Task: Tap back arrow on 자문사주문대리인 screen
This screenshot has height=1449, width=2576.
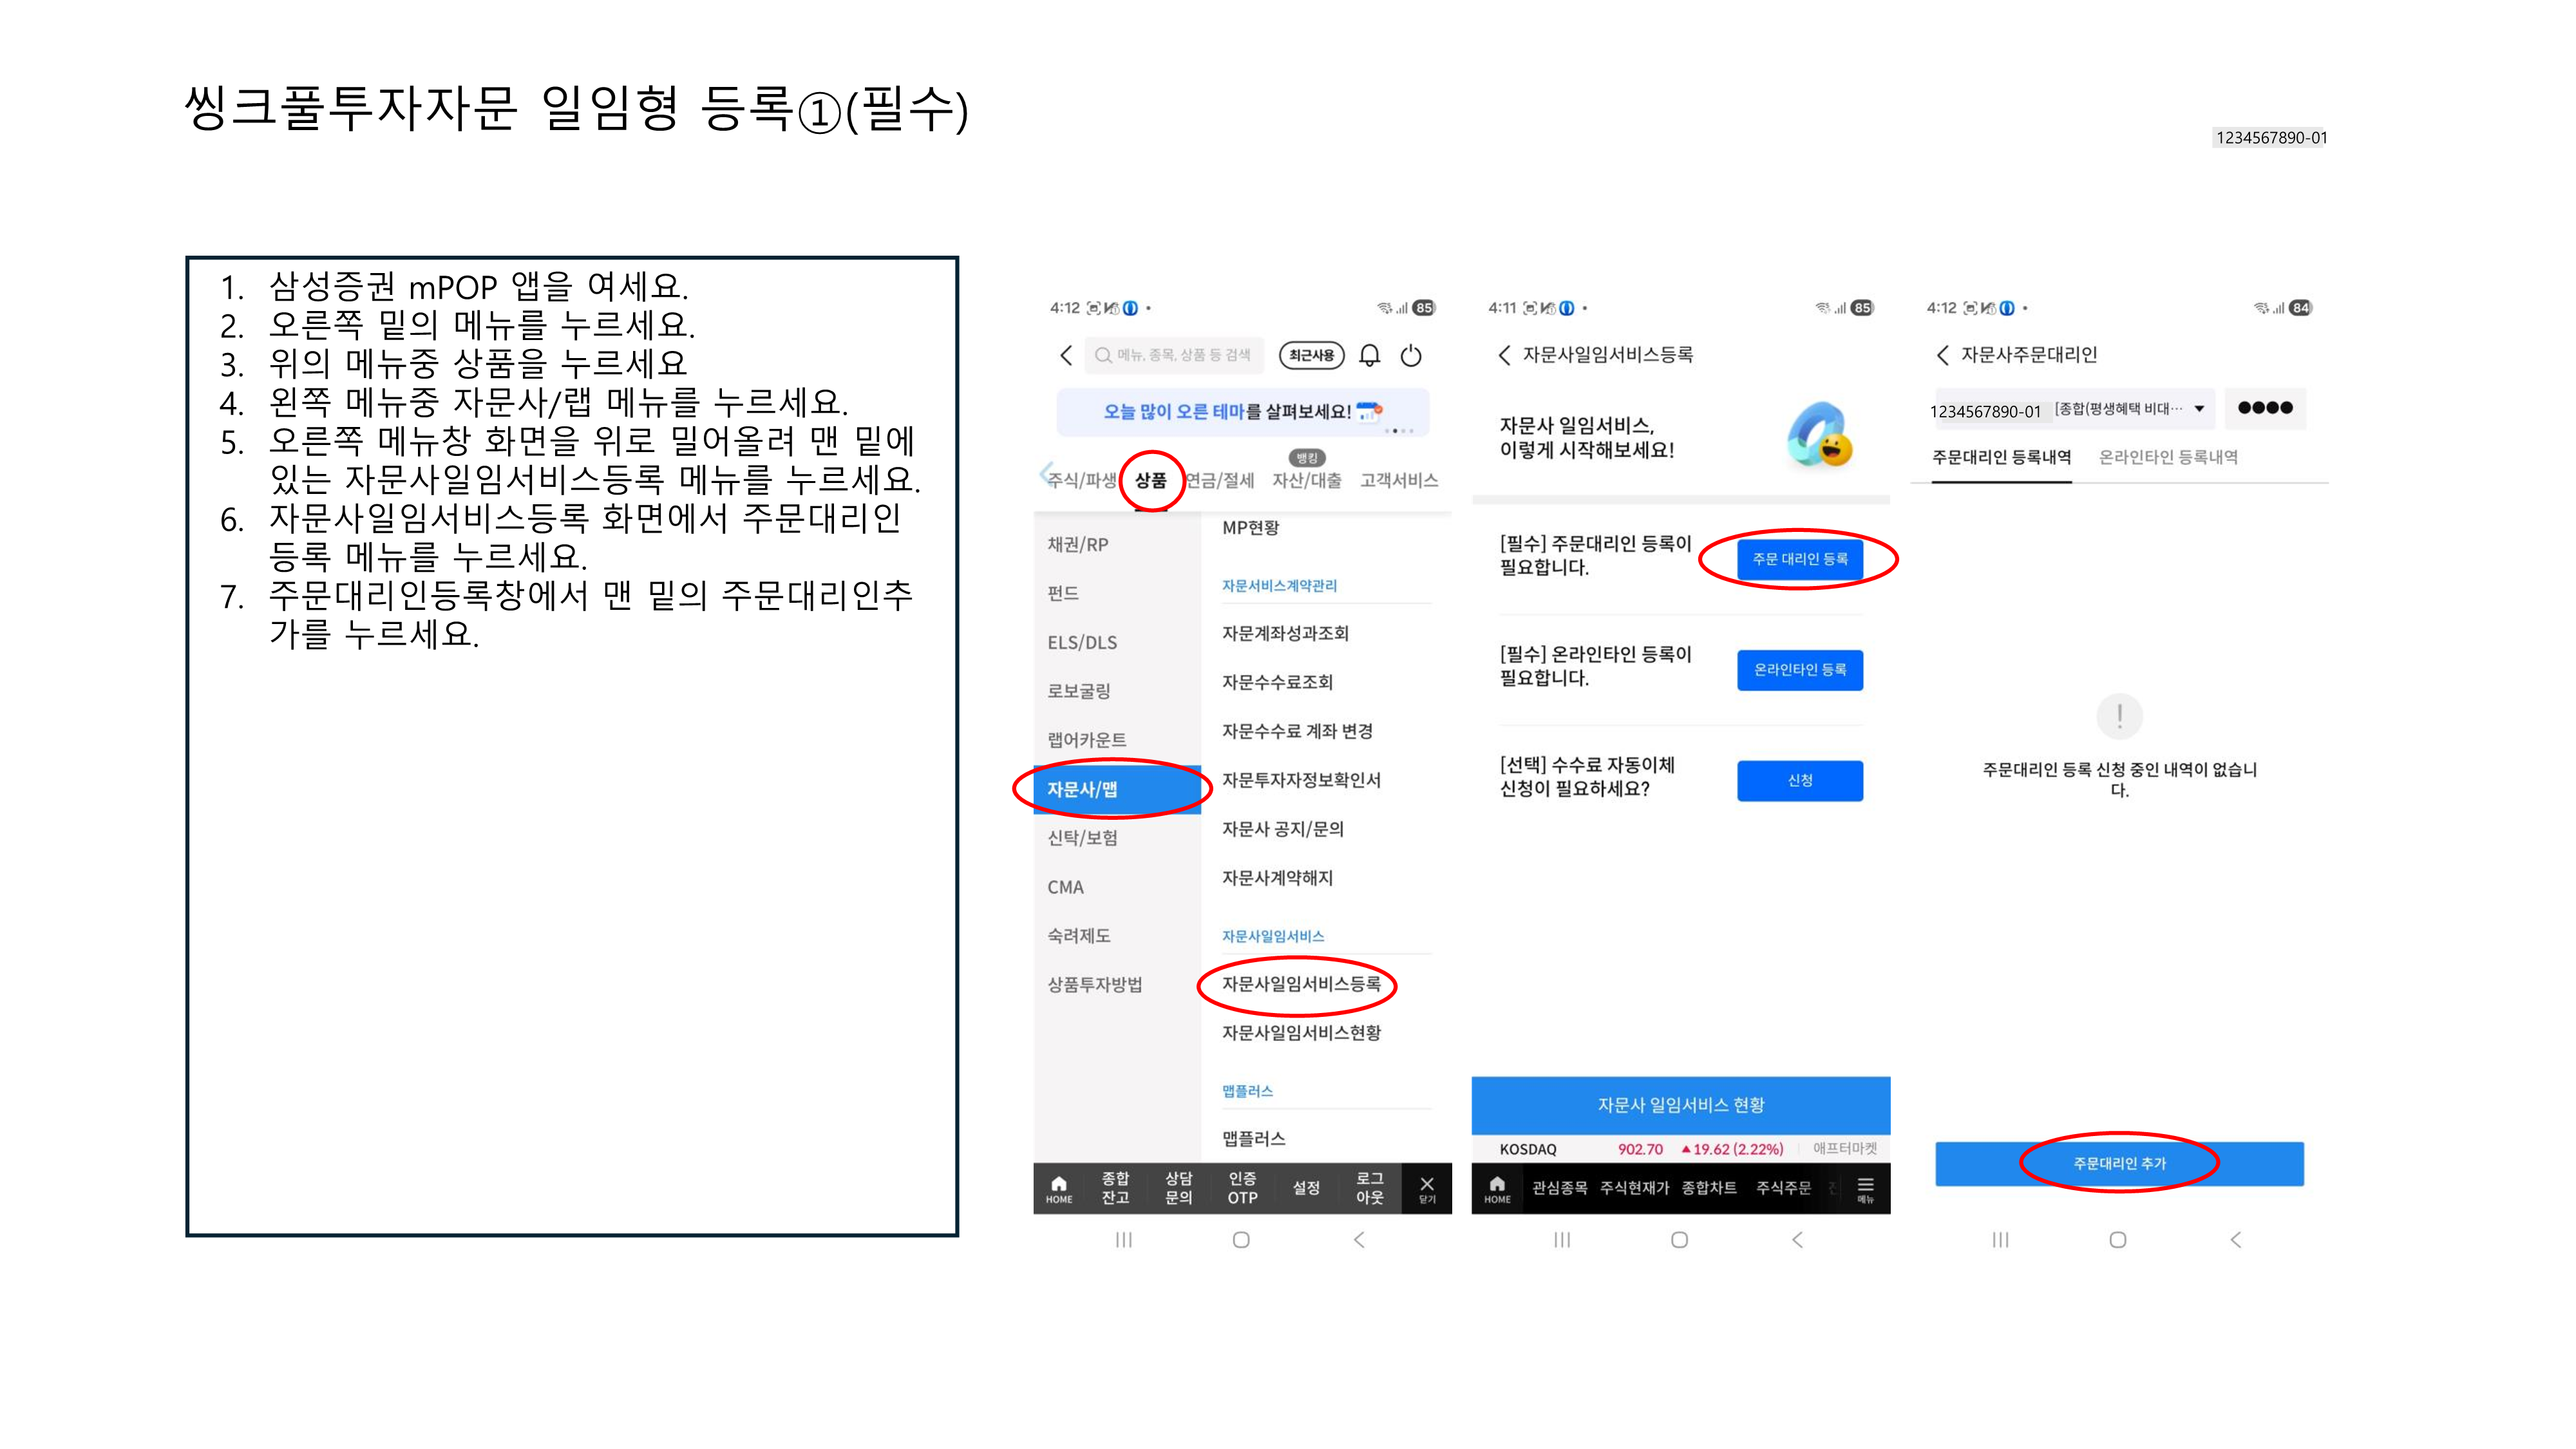Action: click(1942, 355)
